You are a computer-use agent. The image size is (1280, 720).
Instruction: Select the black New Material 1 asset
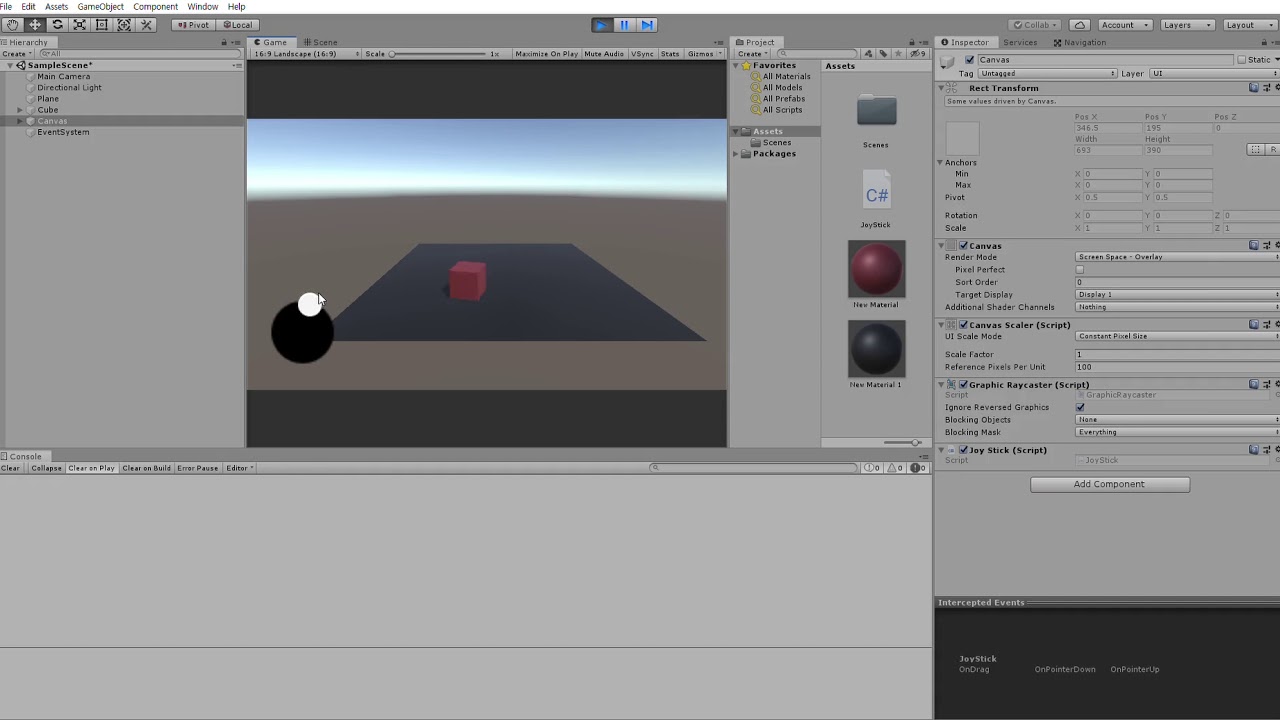tap(876, 350)
